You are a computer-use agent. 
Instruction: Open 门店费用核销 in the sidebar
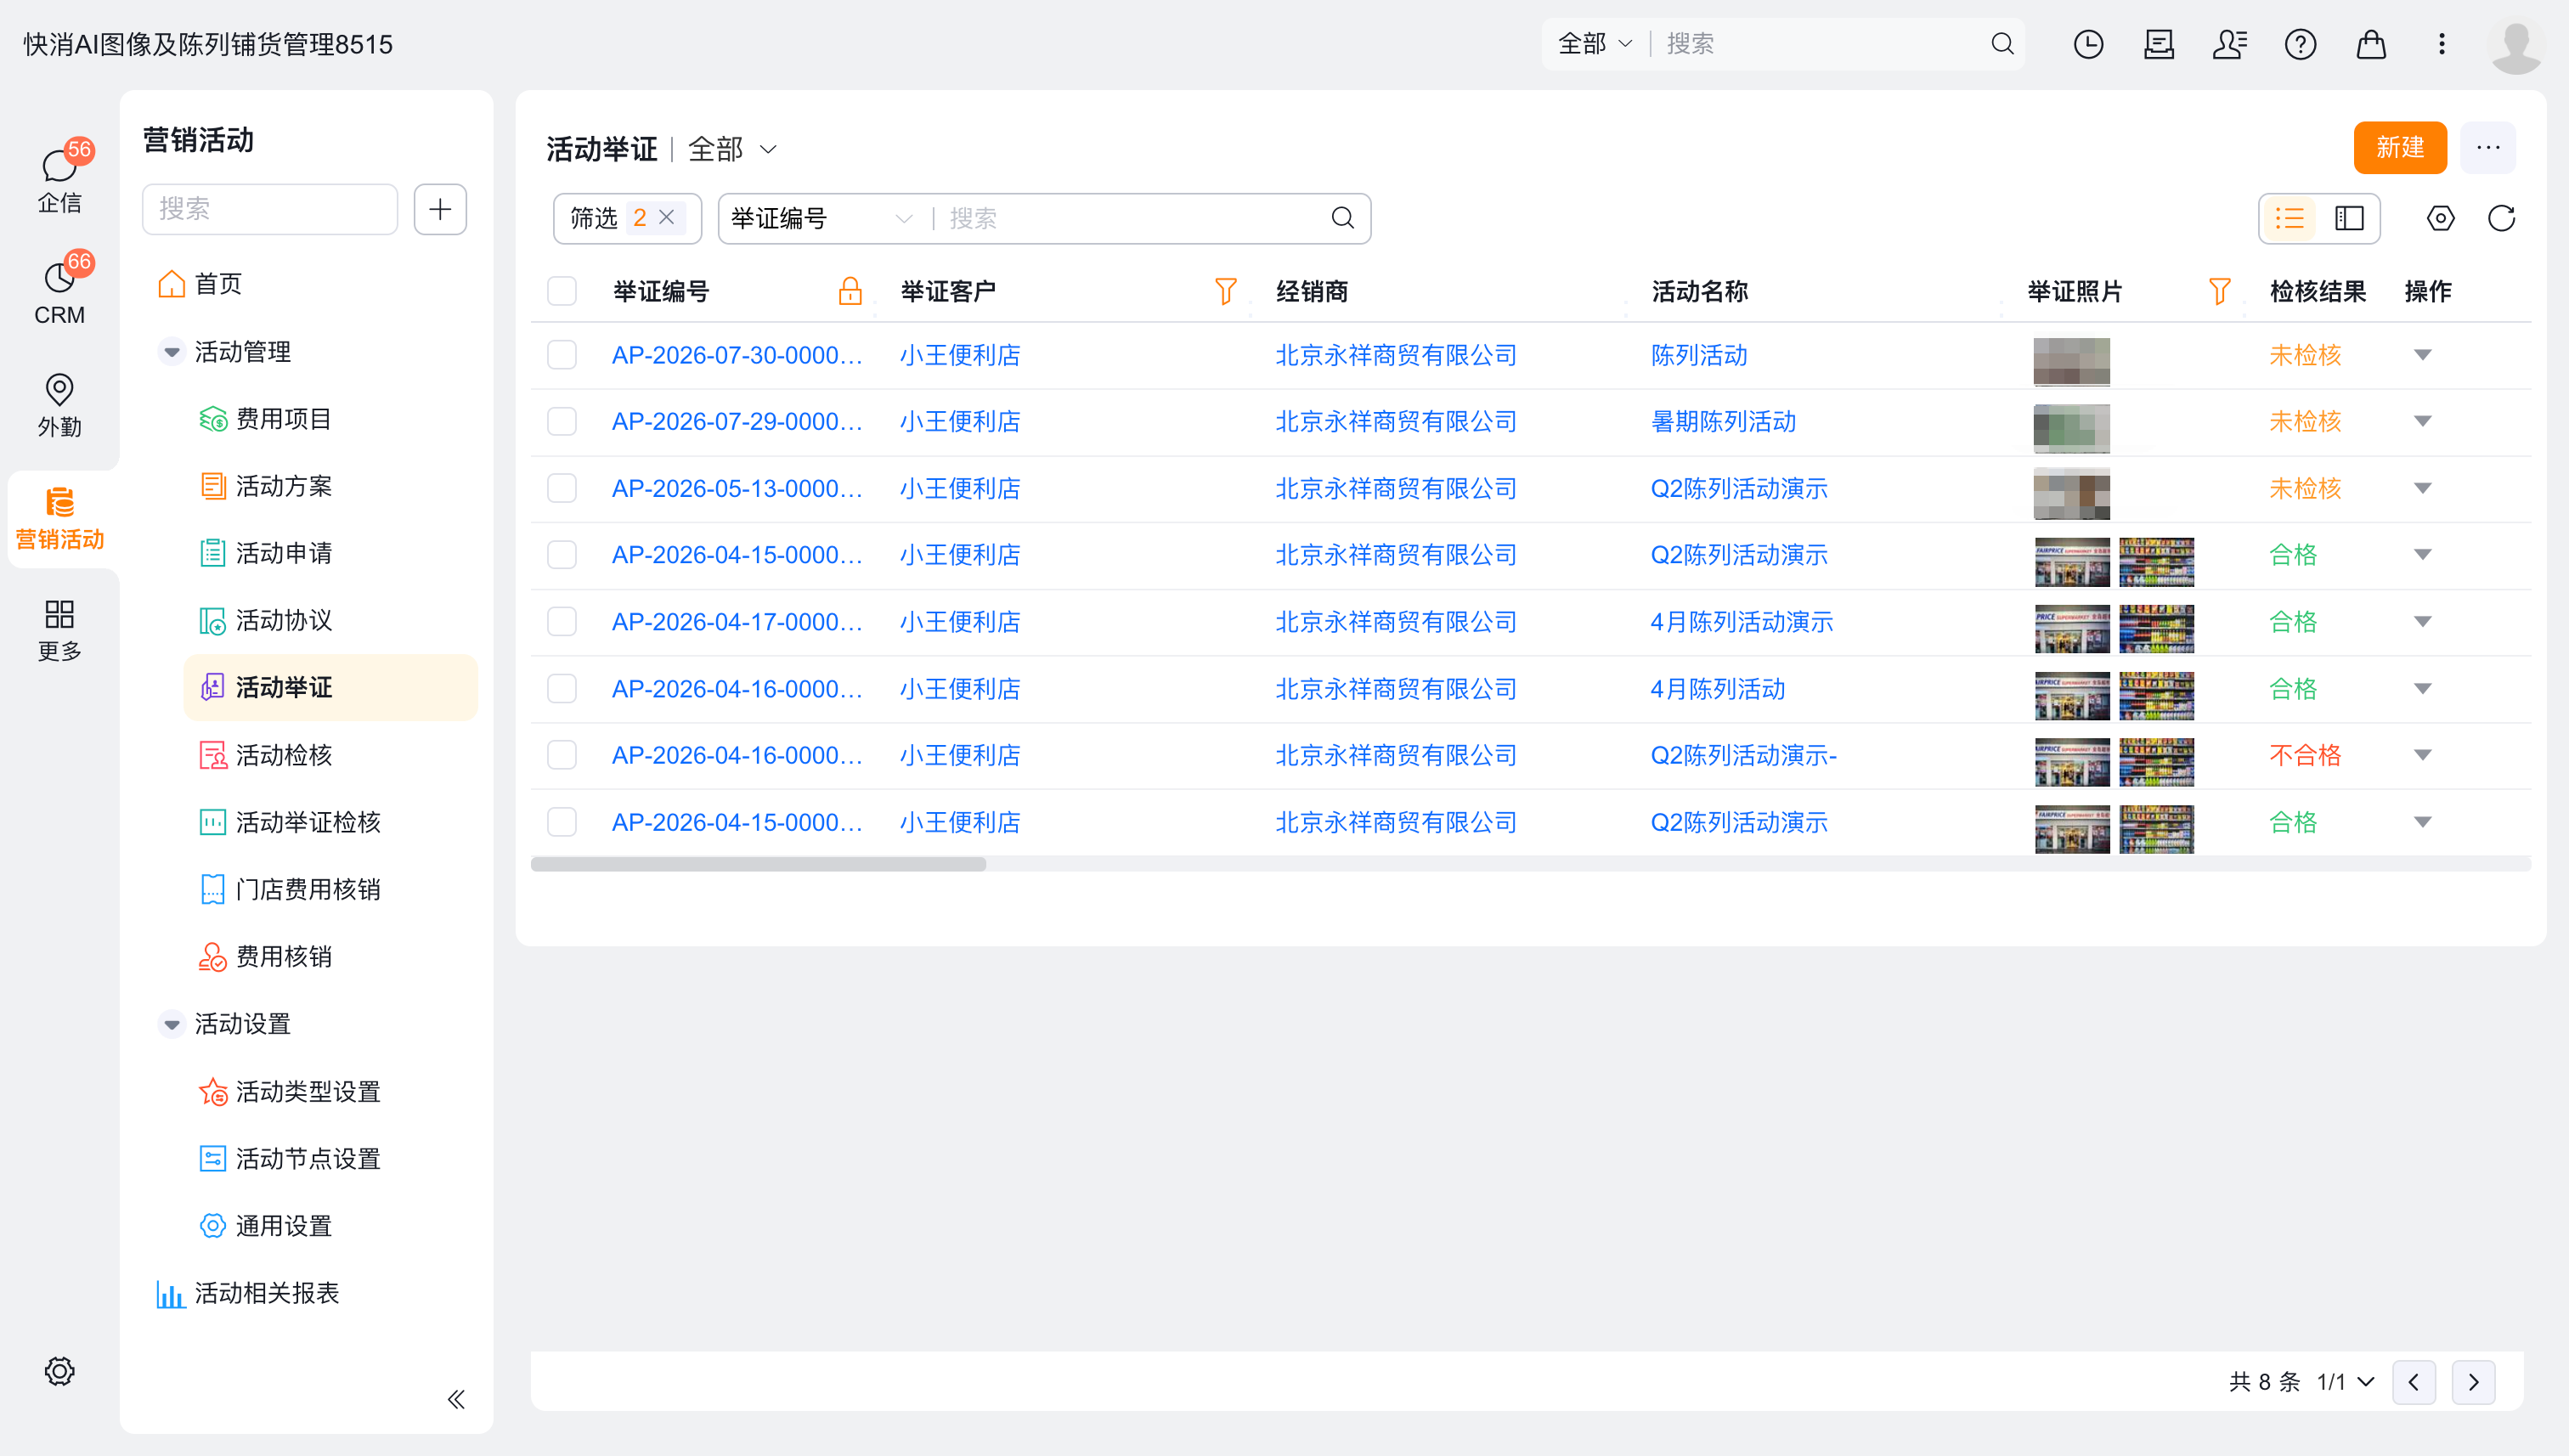point(308,889)
